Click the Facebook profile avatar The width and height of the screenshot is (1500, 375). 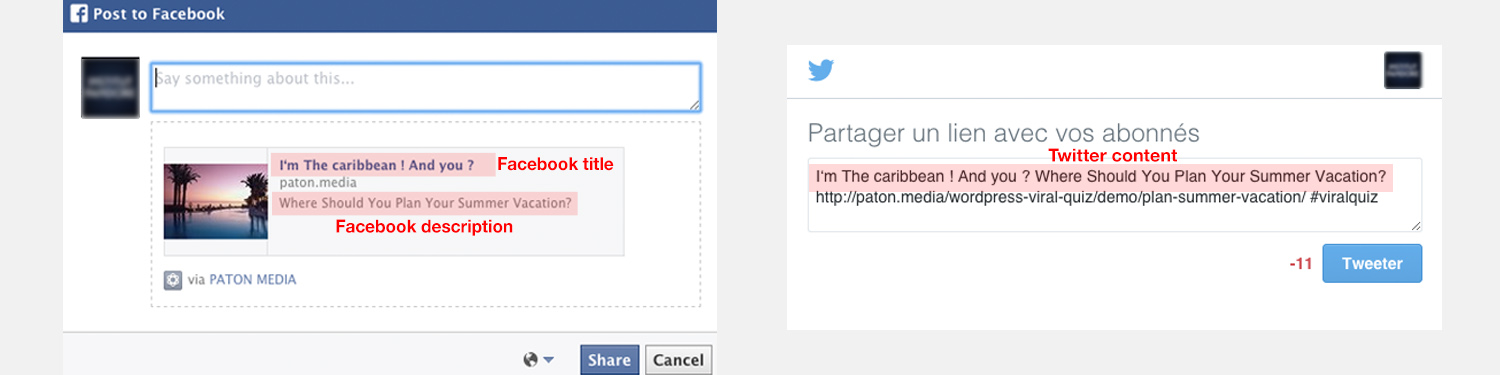pyautogui.click(x=110, y=88)
